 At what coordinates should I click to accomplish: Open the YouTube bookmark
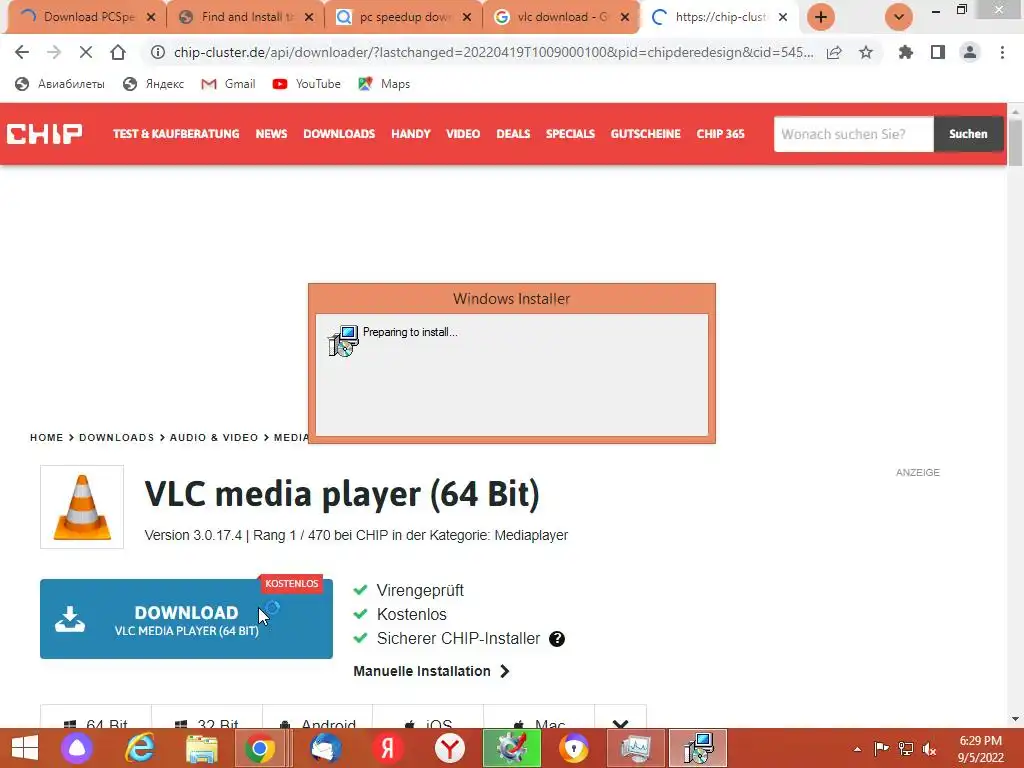pyautogui.click(x=307, y=84)
